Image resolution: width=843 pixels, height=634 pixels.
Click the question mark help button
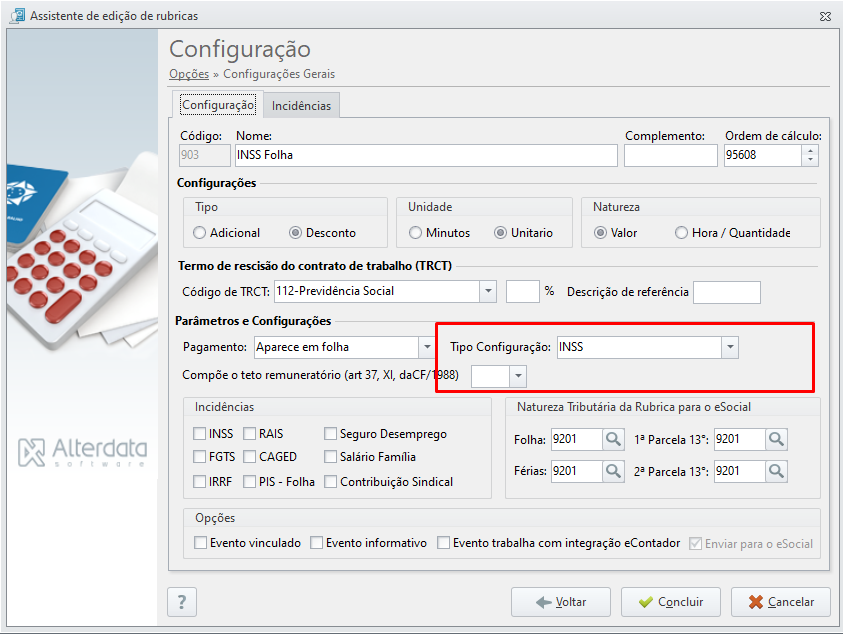point(182,602)
